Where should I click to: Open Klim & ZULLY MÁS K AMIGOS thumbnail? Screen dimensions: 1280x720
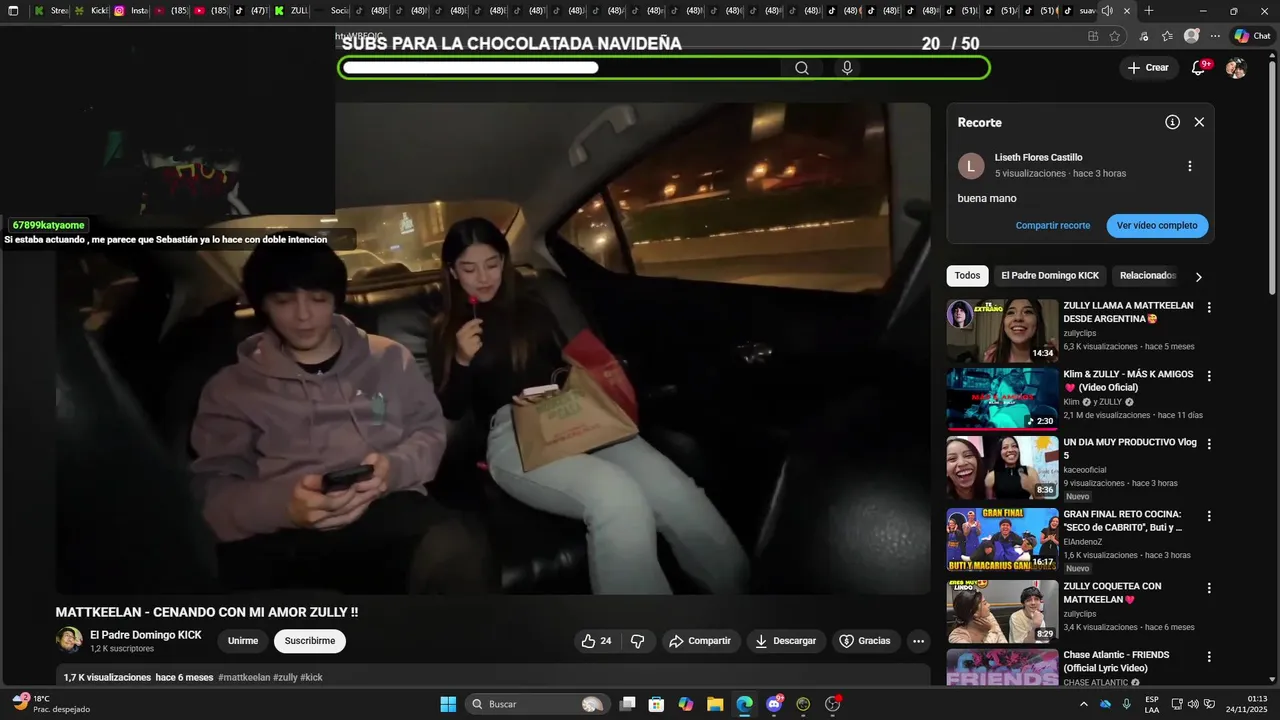(x=1002, y=399)
